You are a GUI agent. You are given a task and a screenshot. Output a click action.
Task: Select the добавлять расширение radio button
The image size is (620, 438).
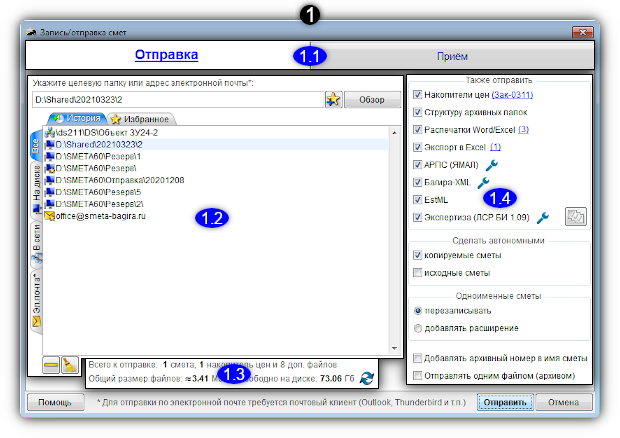click(418, 328)
